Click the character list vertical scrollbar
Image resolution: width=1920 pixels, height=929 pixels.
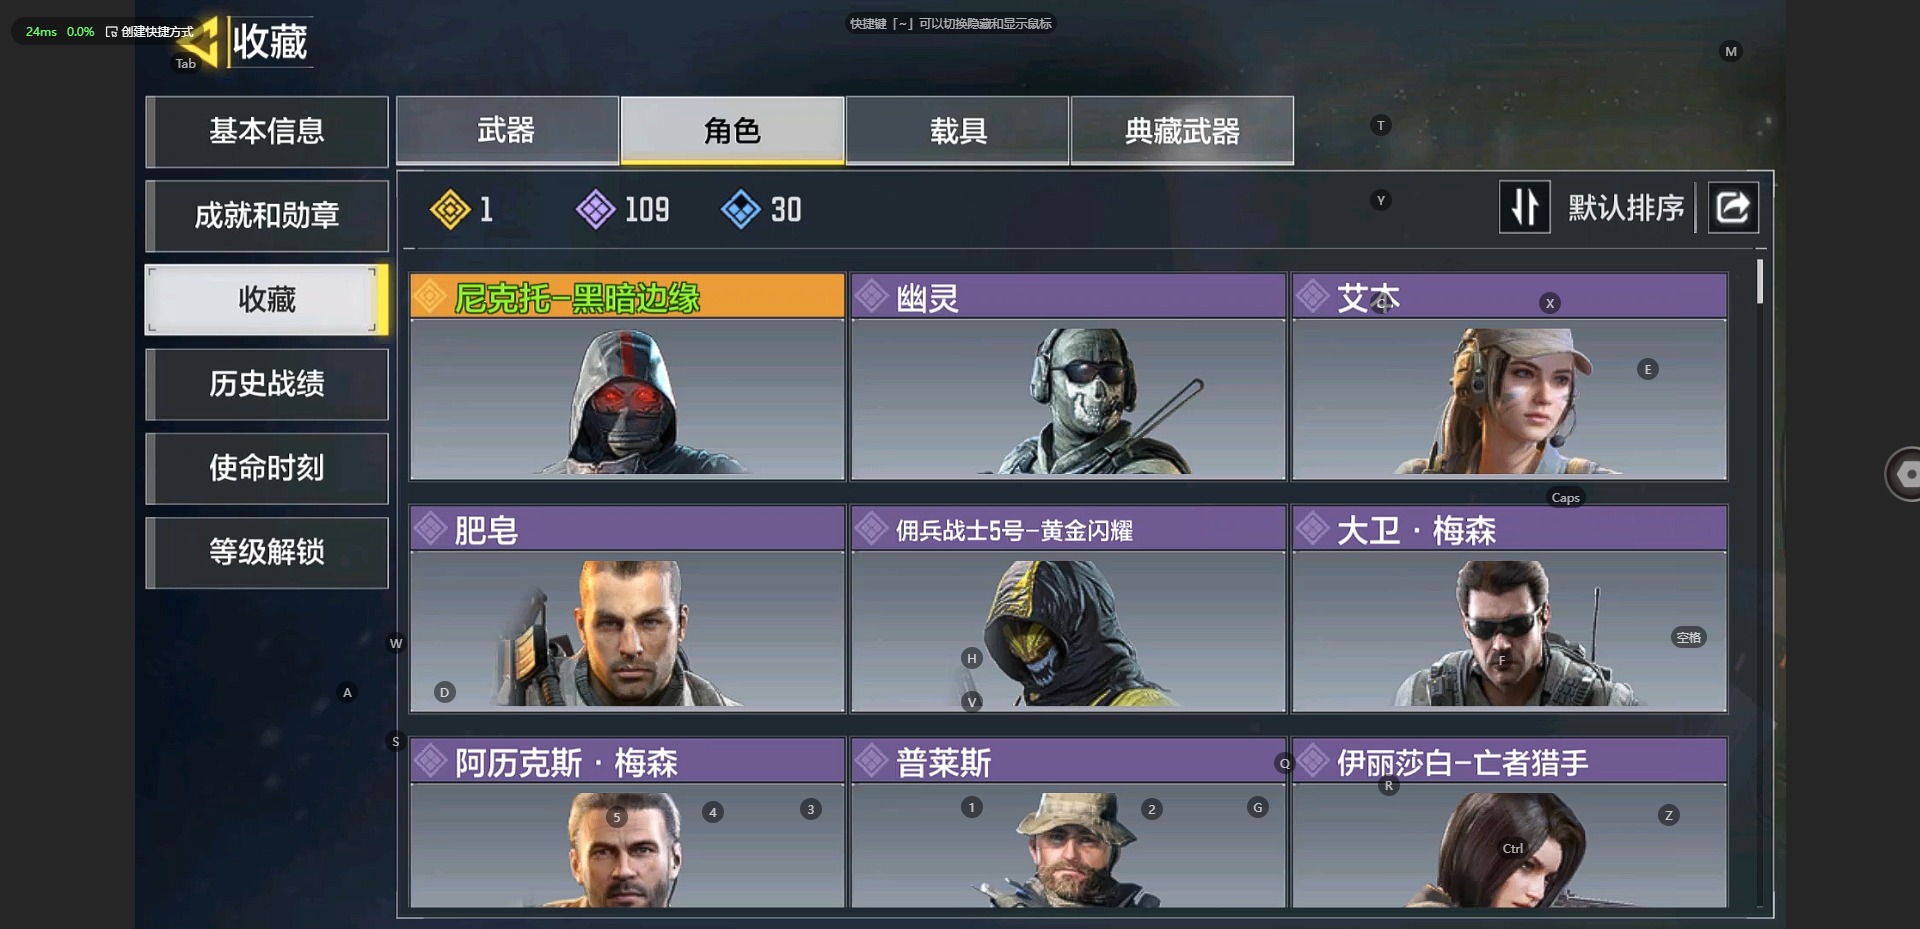pos(1759,282)
